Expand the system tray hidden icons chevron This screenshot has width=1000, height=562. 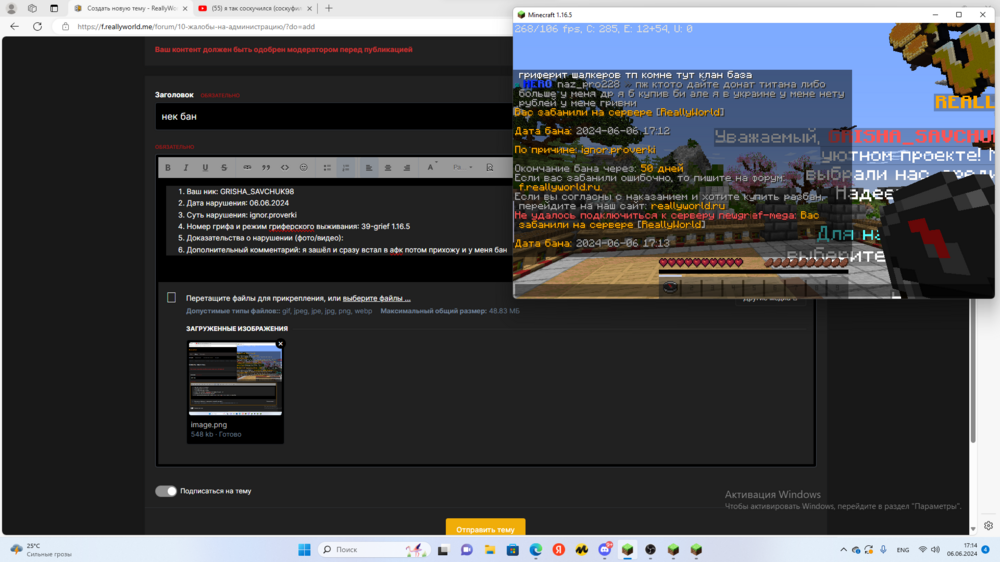click(x=843, y=549)
